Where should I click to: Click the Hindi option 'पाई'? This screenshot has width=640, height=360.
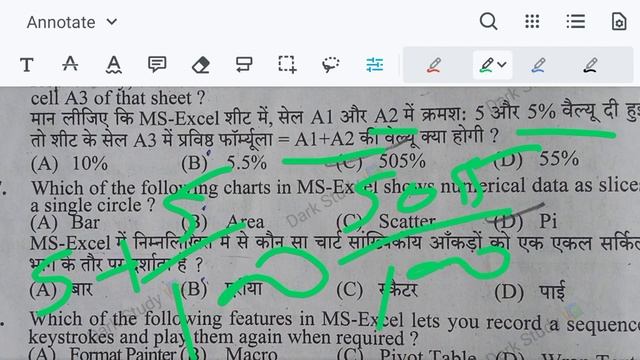[552, 292]
